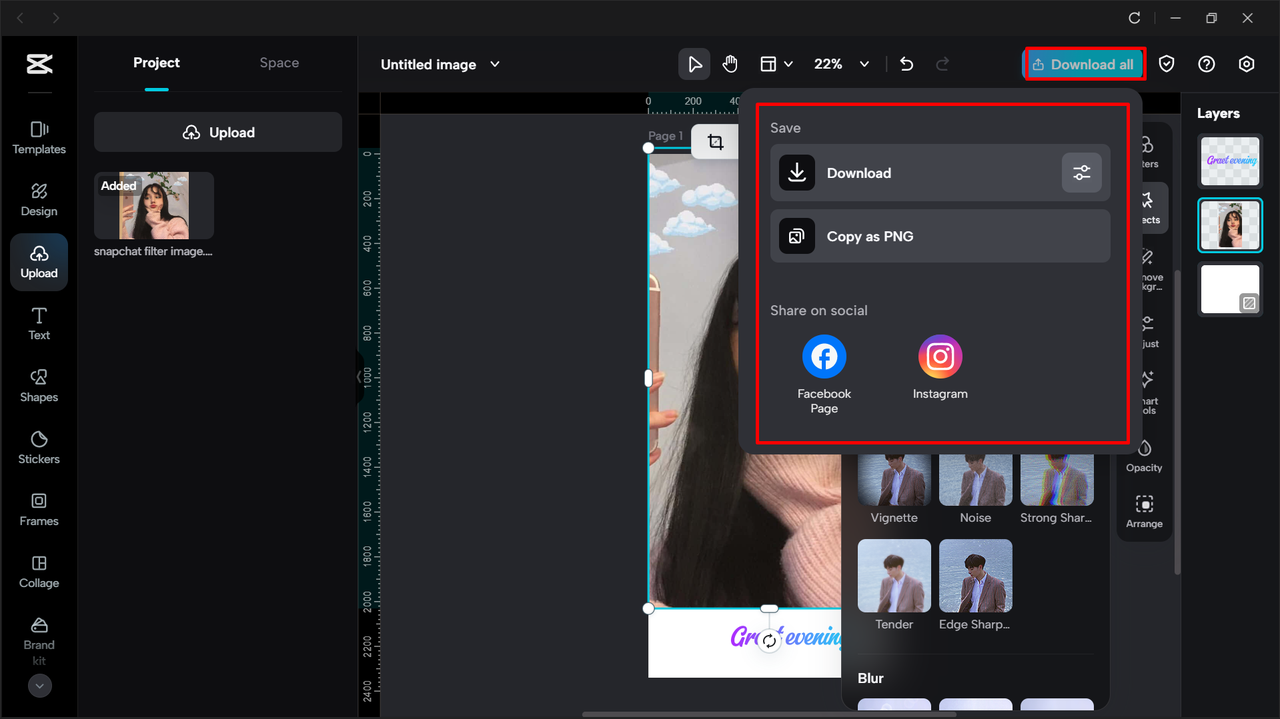Open the Text panel
This screenshot has width=1280, height=719.
(38, 324)
